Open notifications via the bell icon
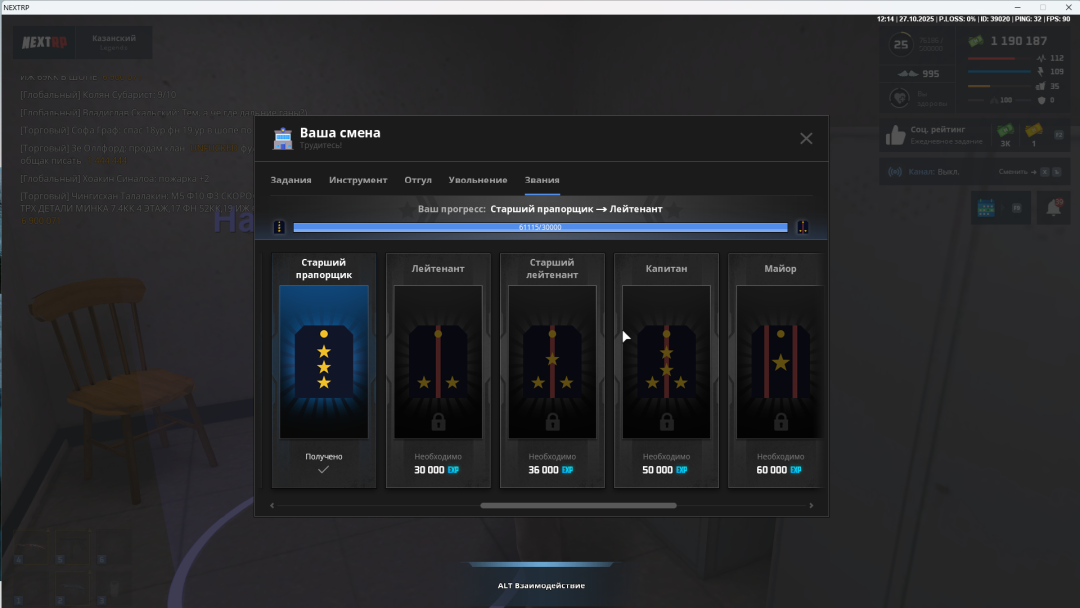Screen dimensions: 1080x608 [x=1054, y=208]
